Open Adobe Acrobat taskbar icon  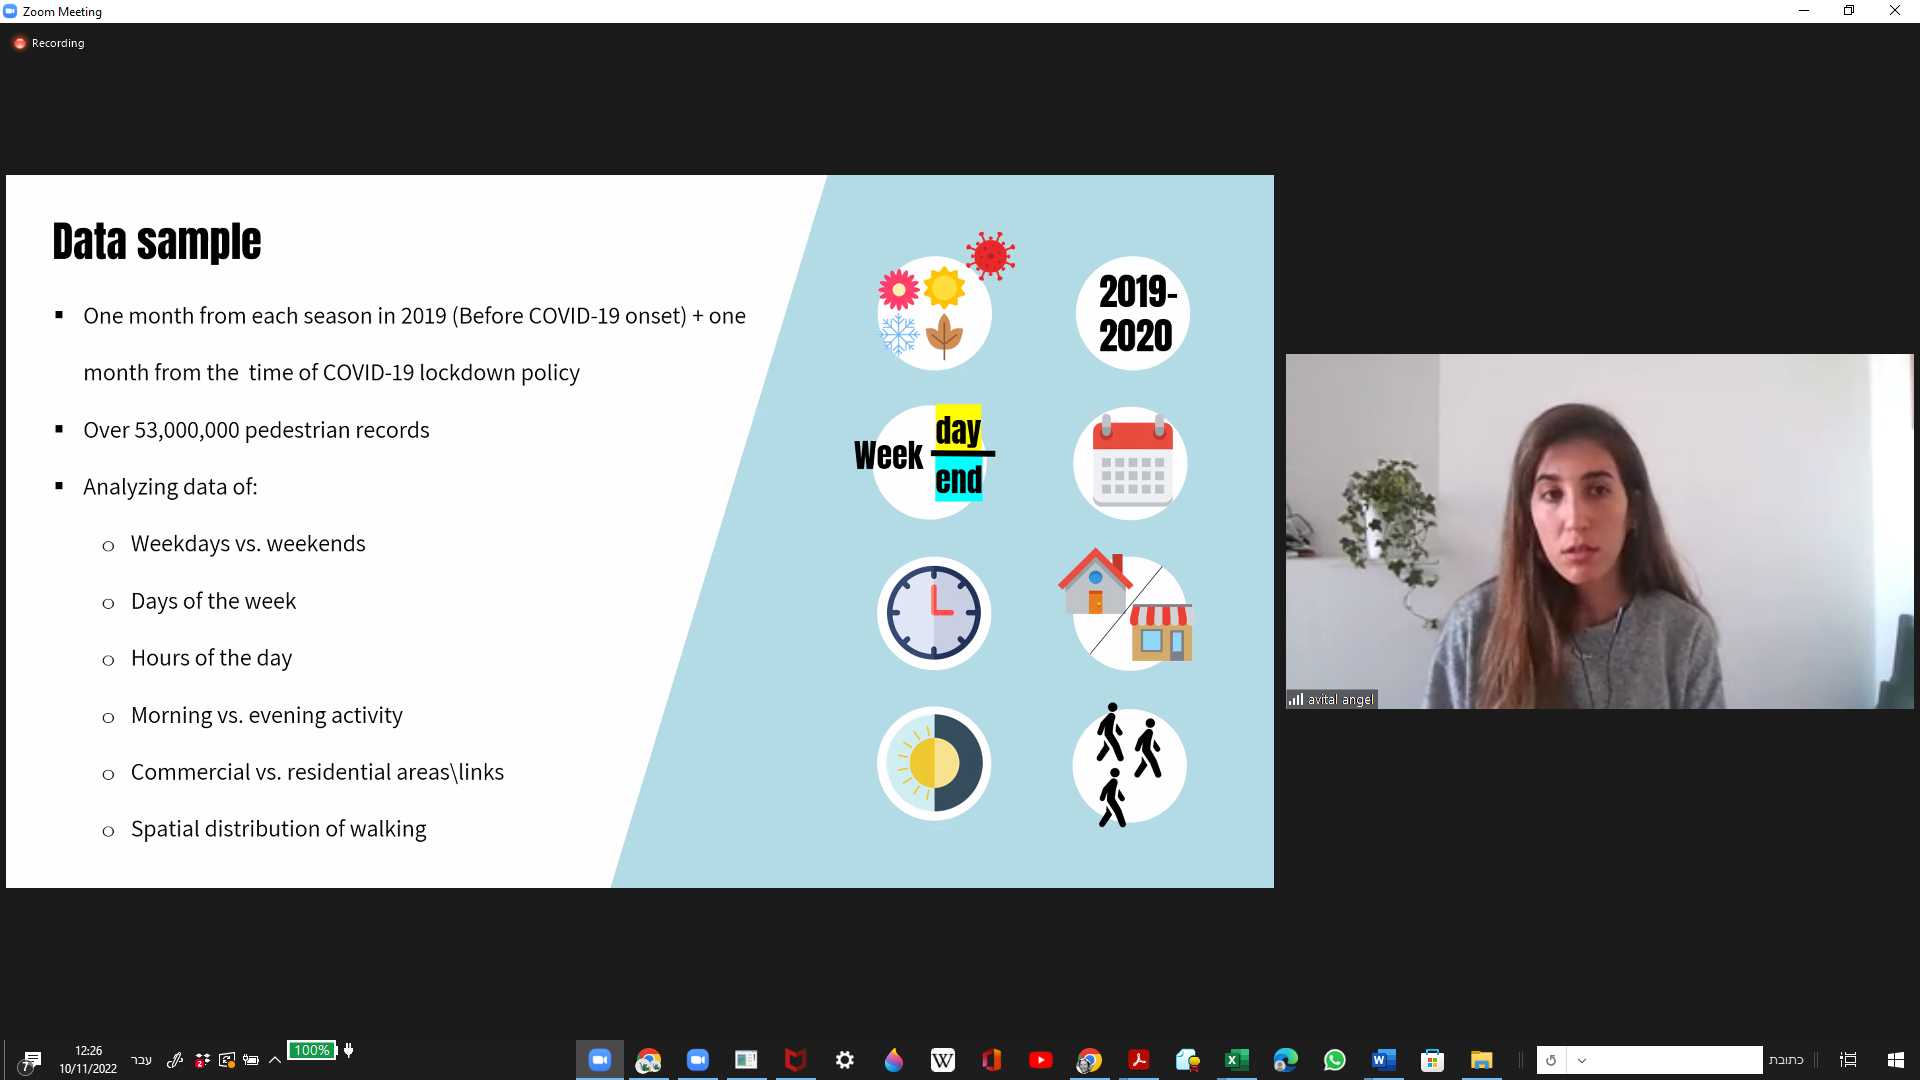[1138, 1060]
